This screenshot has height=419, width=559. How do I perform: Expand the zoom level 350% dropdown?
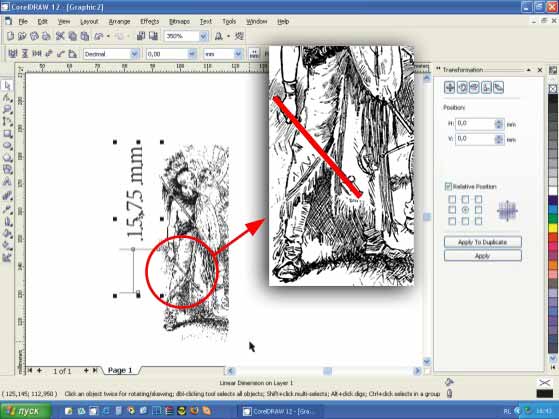click(204, 36)
